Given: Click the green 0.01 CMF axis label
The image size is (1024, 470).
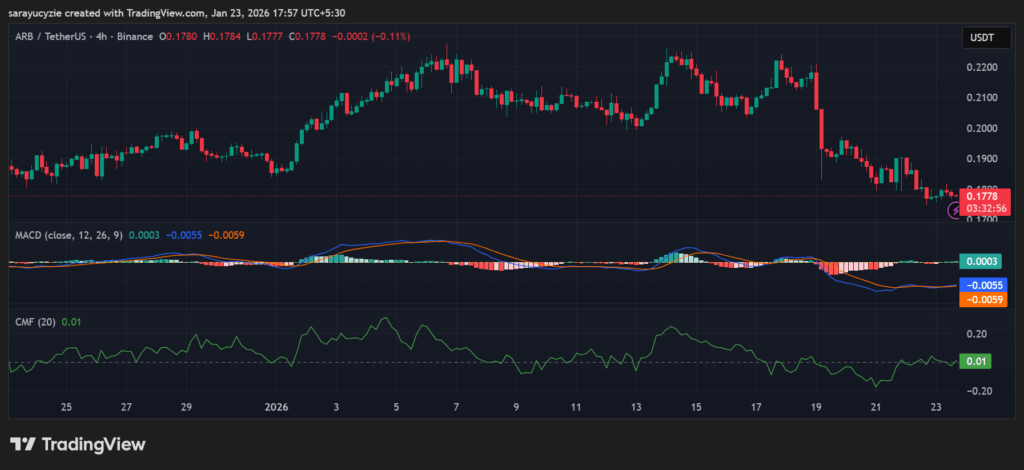Looking at the screenshot, I should [x=975, y=361].
